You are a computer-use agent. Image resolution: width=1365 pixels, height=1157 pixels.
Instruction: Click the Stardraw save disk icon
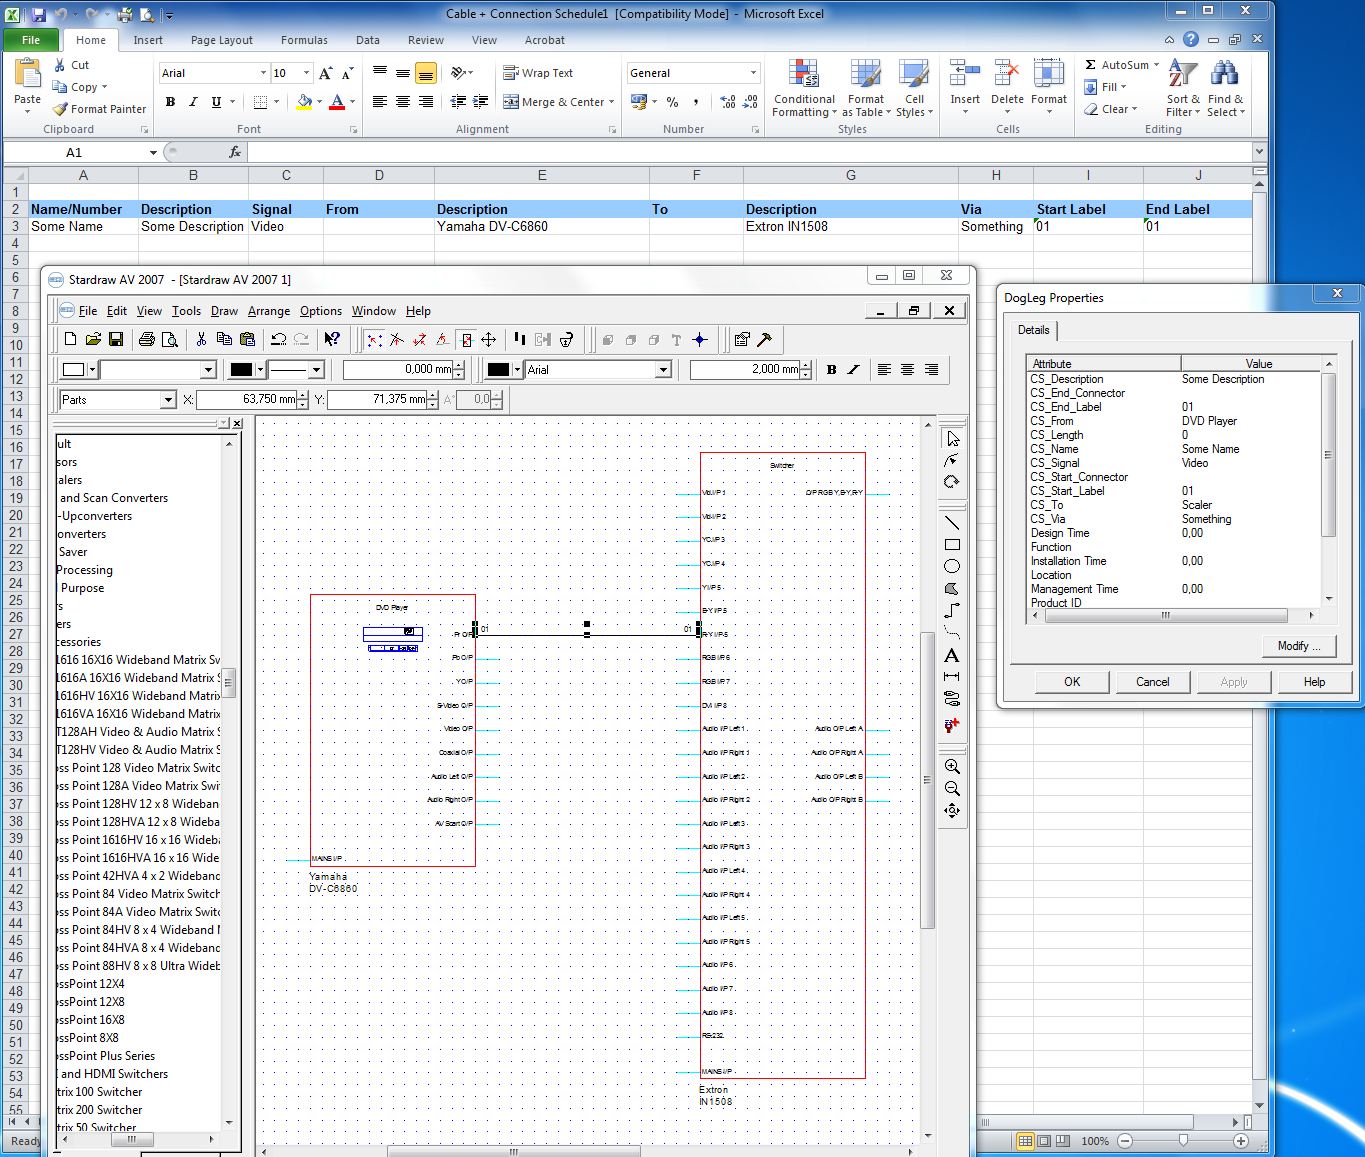(116, 340)
